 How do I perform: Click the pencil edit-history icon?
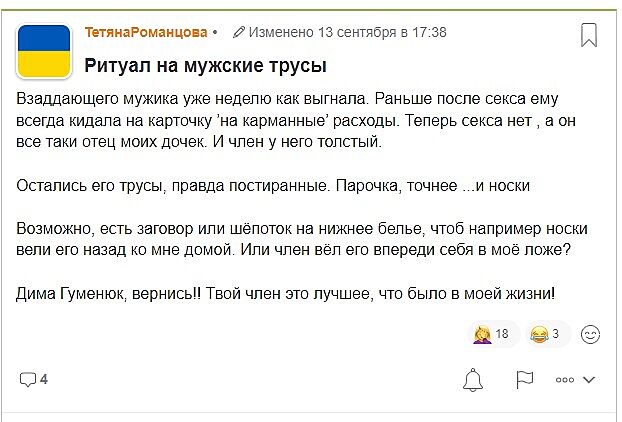click(x=238, y=32)
